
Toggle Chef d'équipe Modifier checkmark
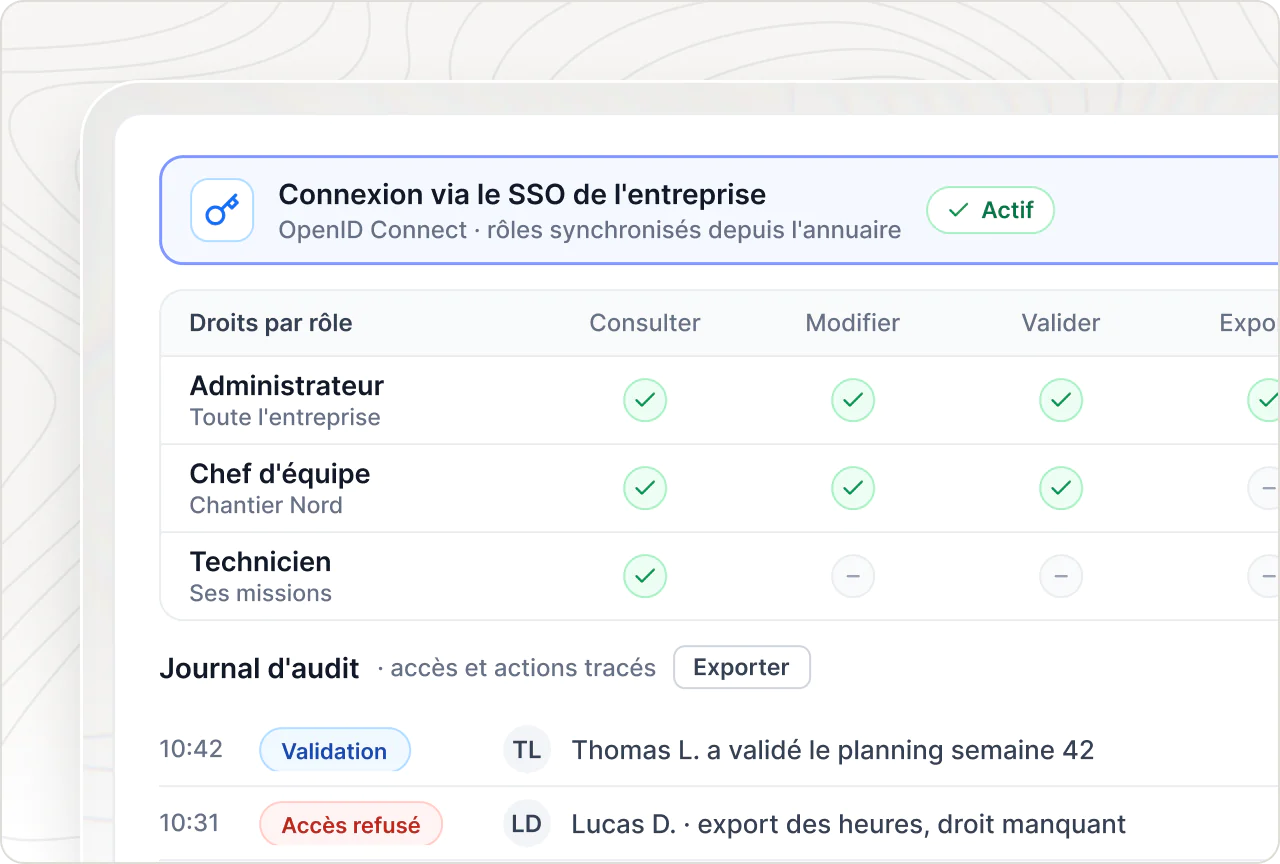853,488
